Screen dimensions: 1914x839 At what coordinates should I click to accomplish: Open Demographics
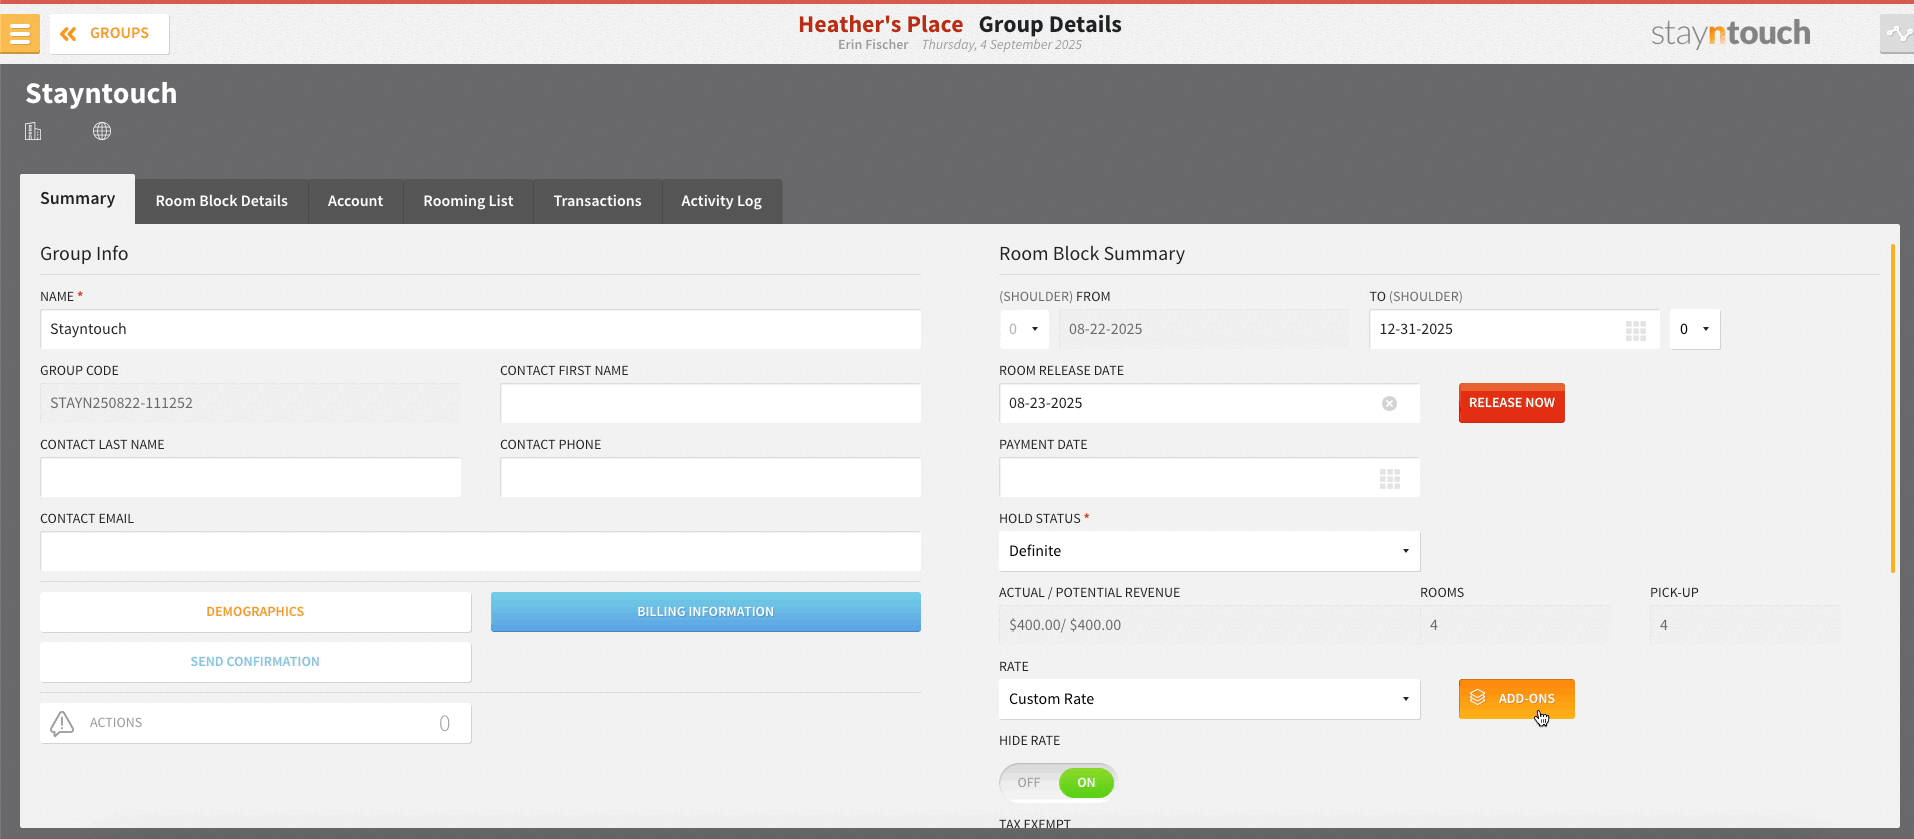[x=255, y=612]
